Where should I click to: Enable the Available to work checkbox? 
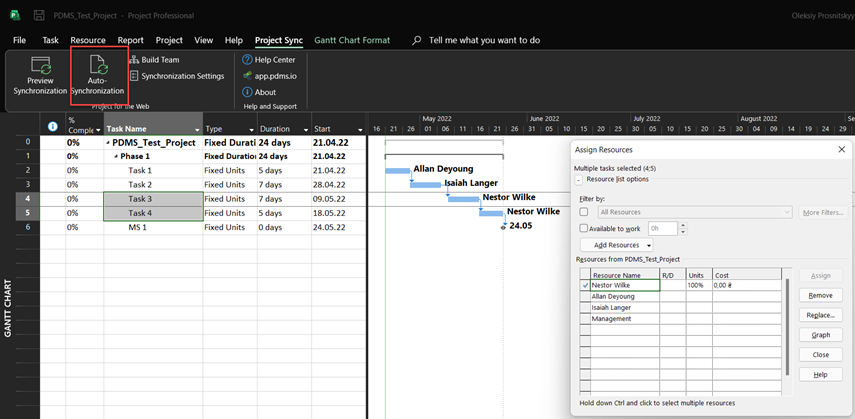coord(583,229)
